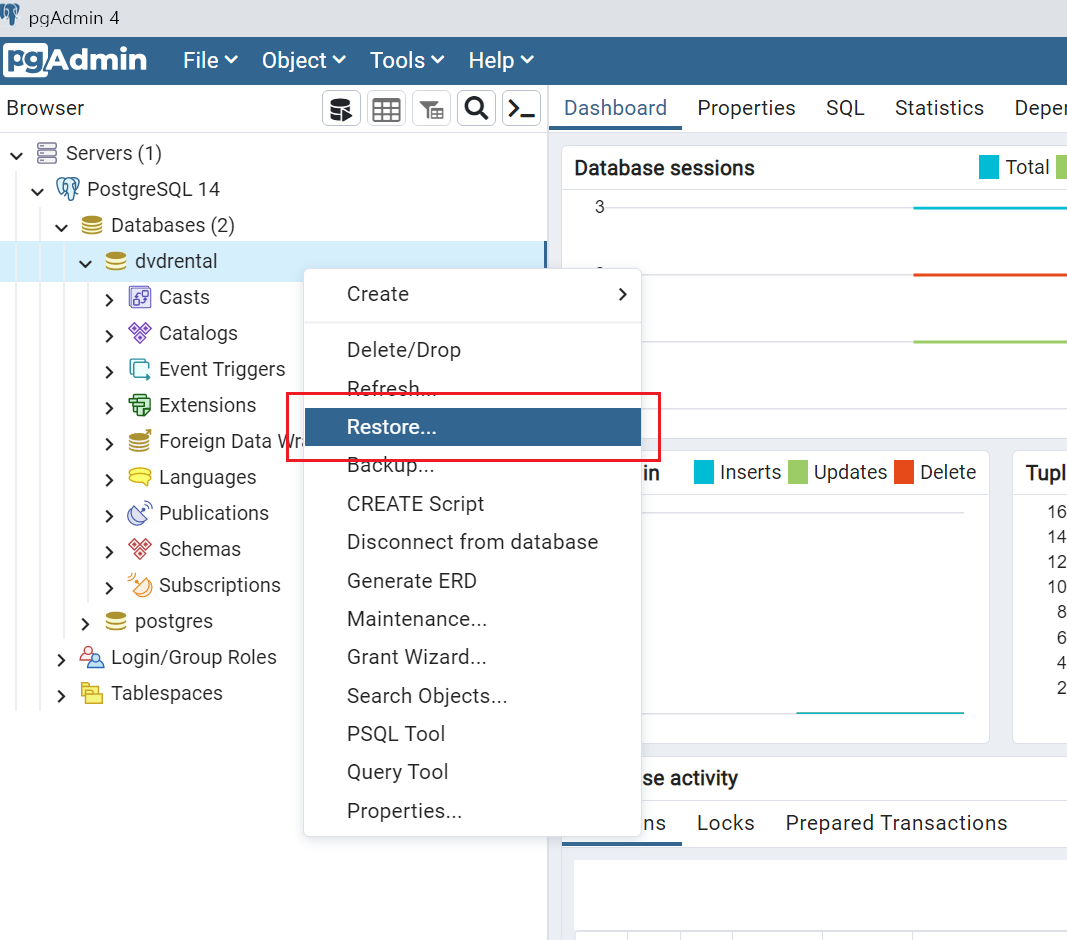Screen dimensions: 1067x940
Task: Open Grant Wizard... menu entry
Action: [x=473, y=657]
